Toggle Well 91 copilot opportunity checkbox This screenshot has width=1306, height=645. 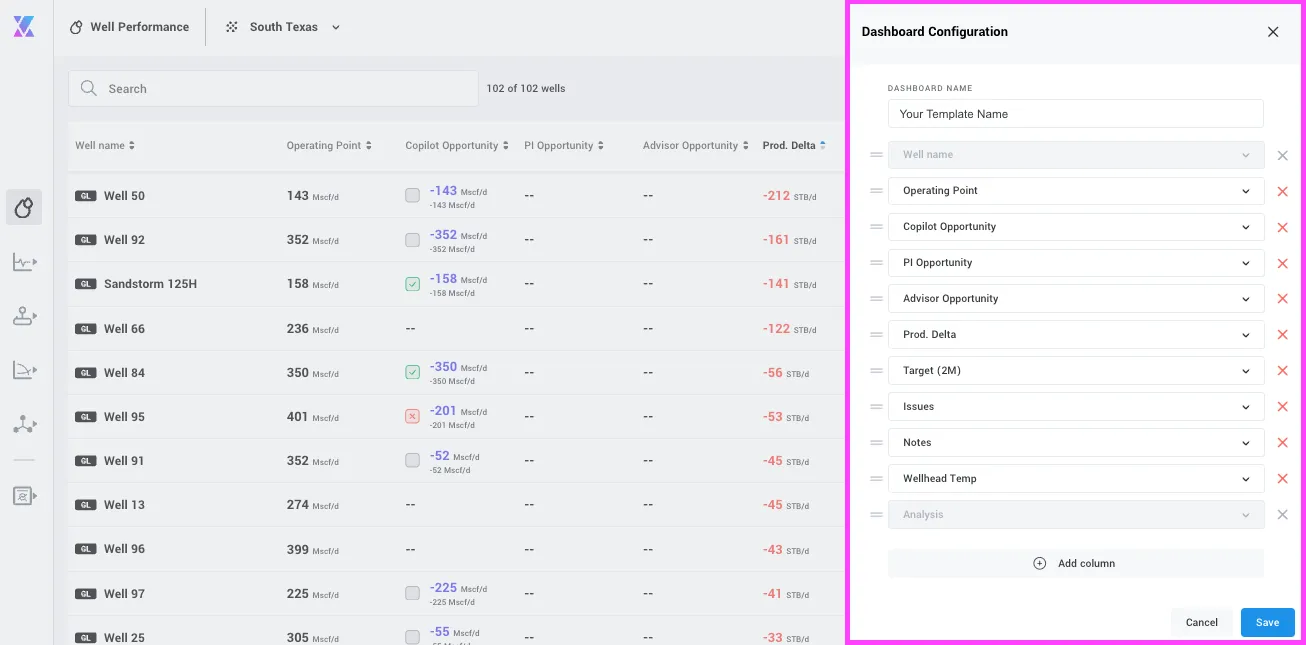pyautogui.click(x=412, y=460)
